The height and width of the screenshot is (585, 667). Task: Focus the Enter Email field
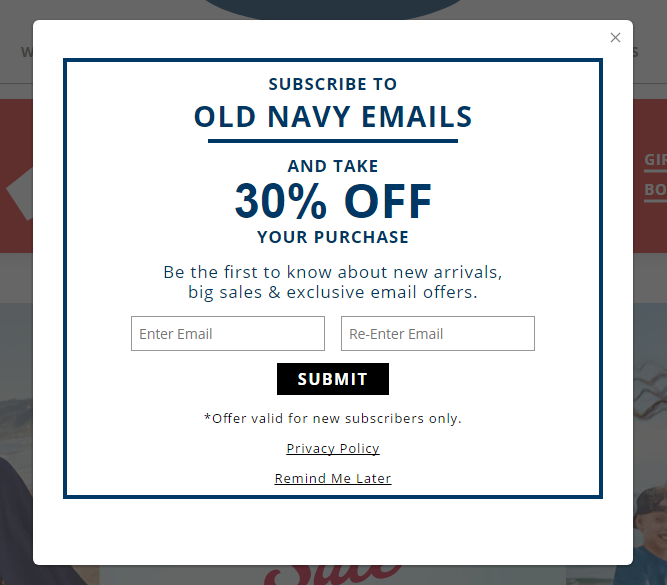click(x=228, y=334)
